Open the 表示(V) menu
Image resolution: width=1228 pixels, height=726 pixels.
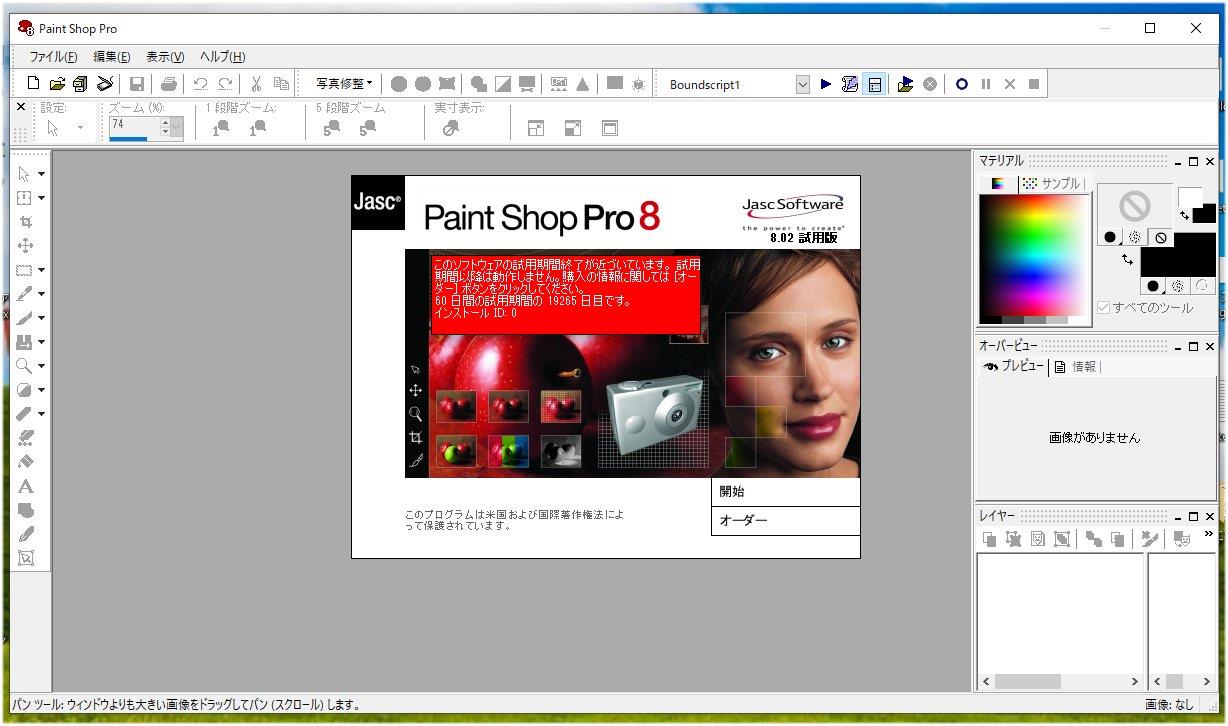[165, 56]
